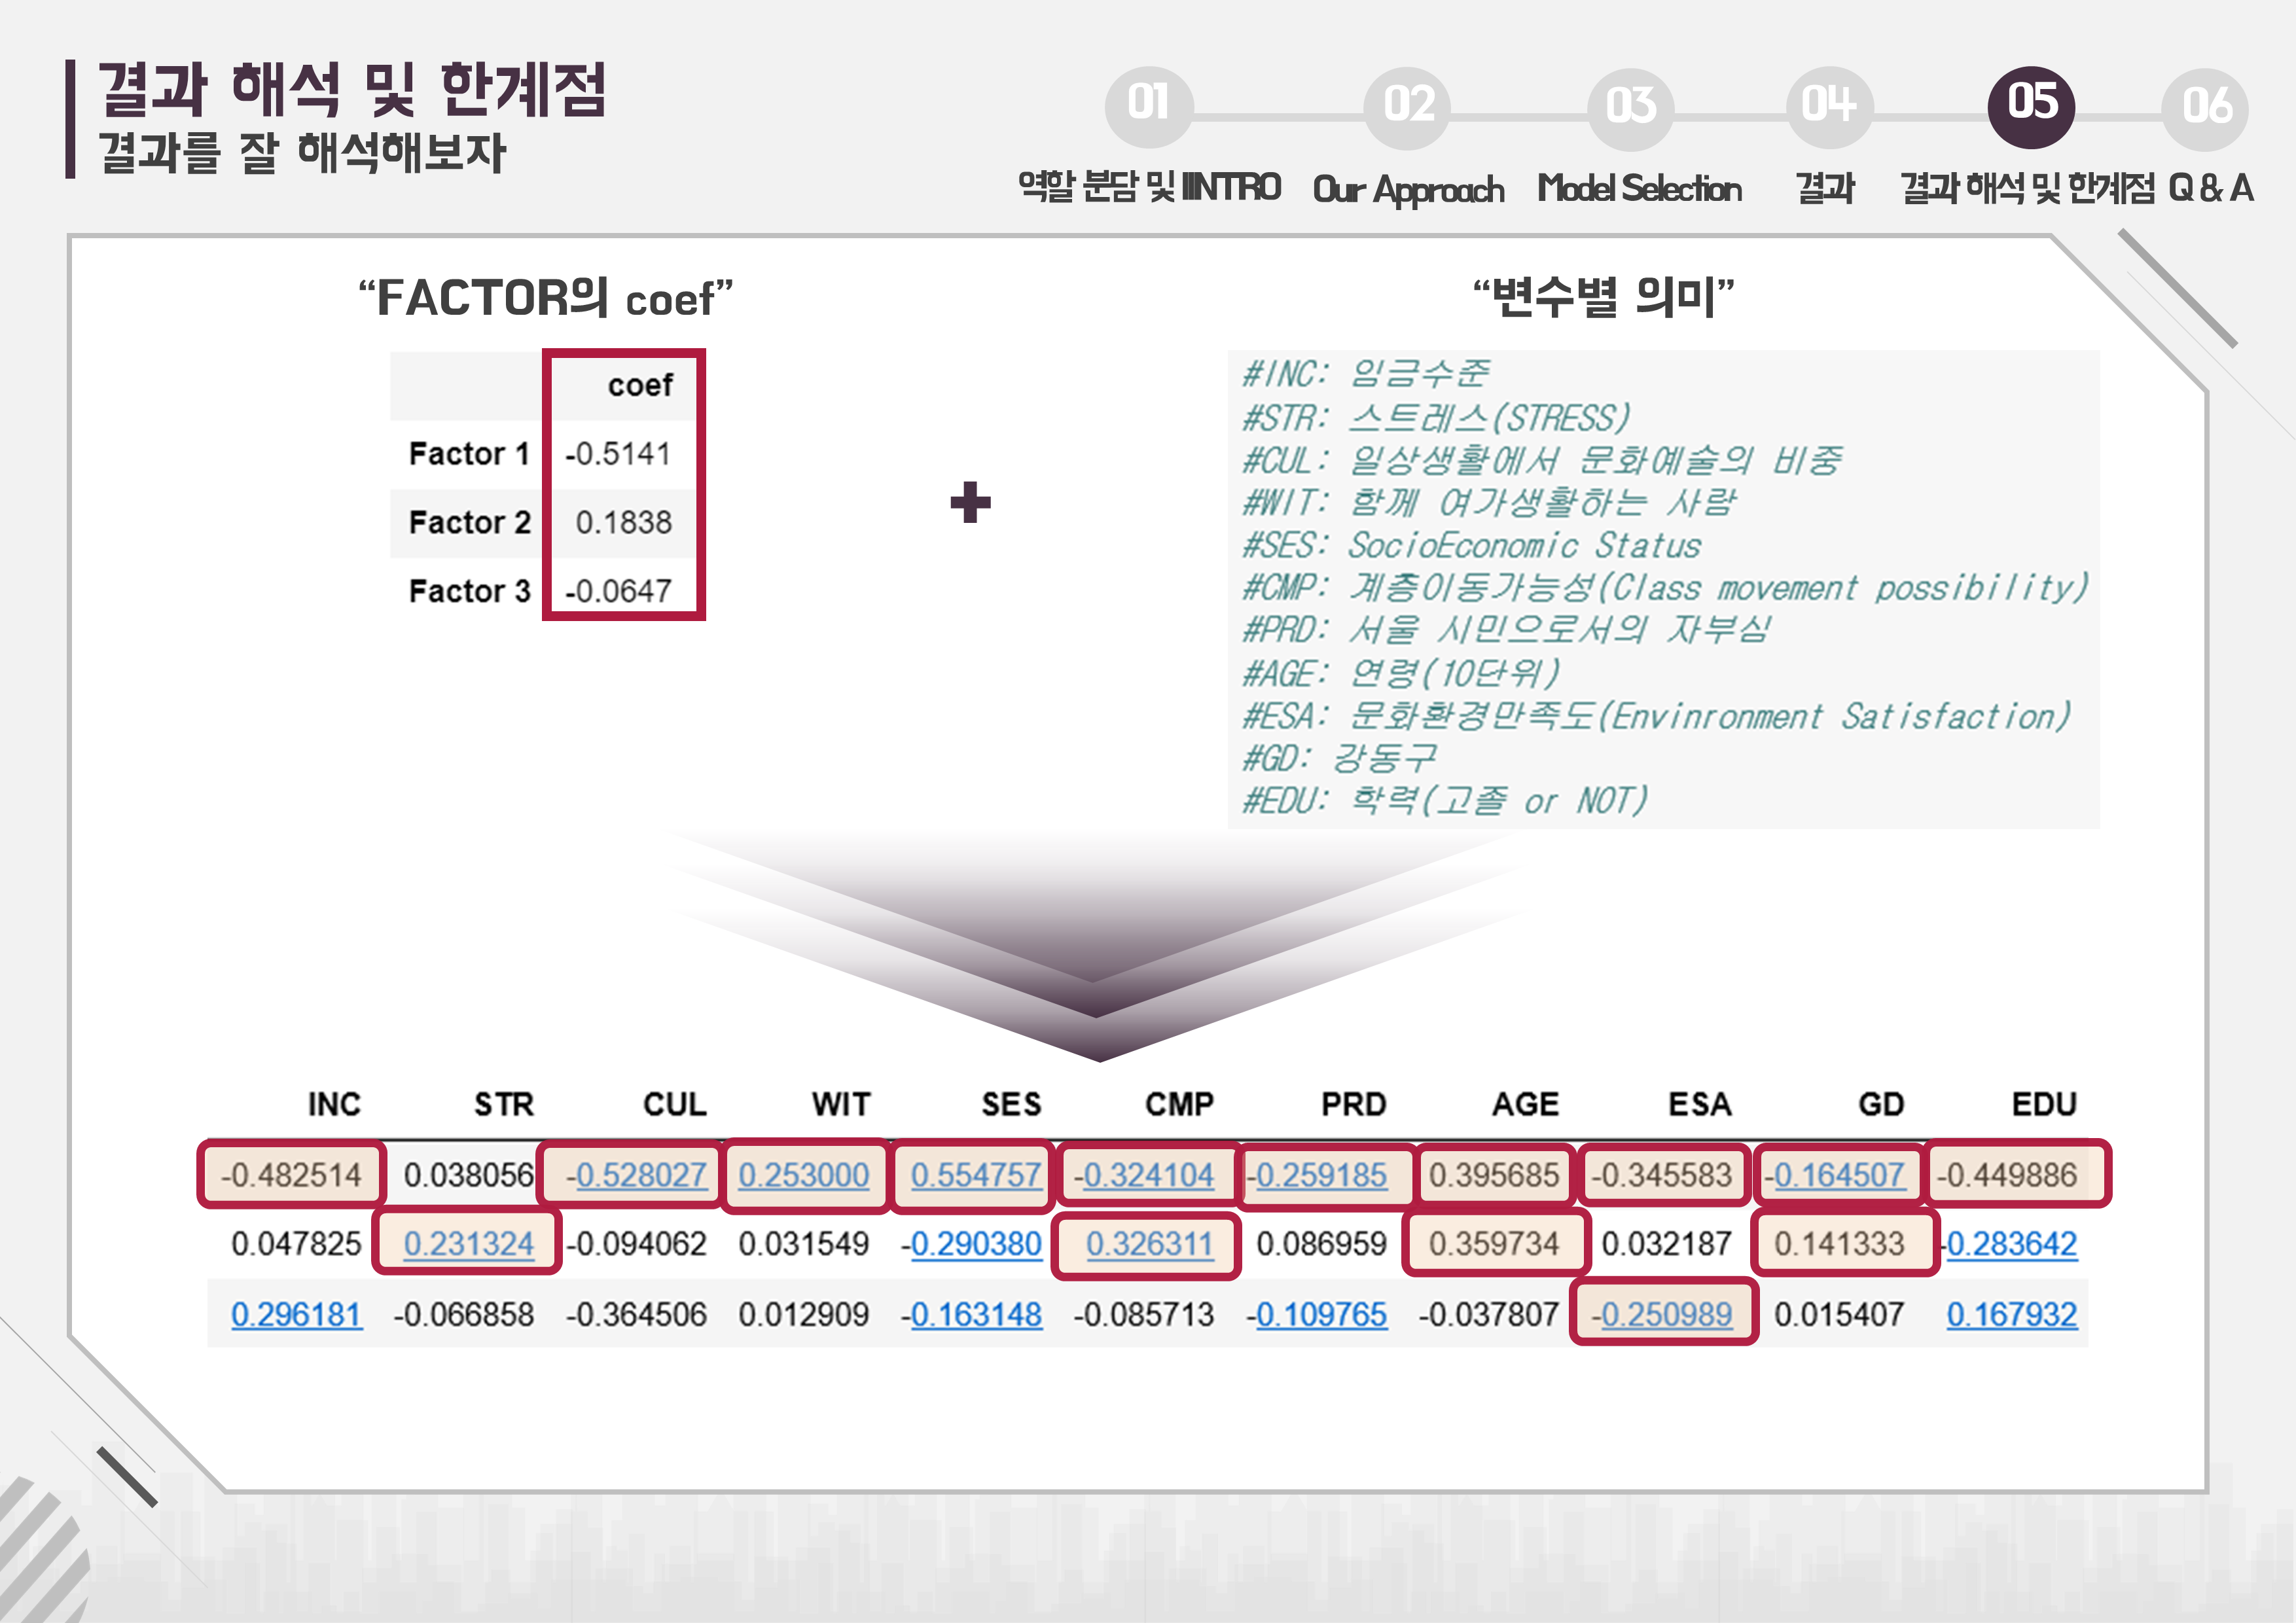Click the 0.296181 link under INC
2296x1623 pixels.
click(296, 1314)
